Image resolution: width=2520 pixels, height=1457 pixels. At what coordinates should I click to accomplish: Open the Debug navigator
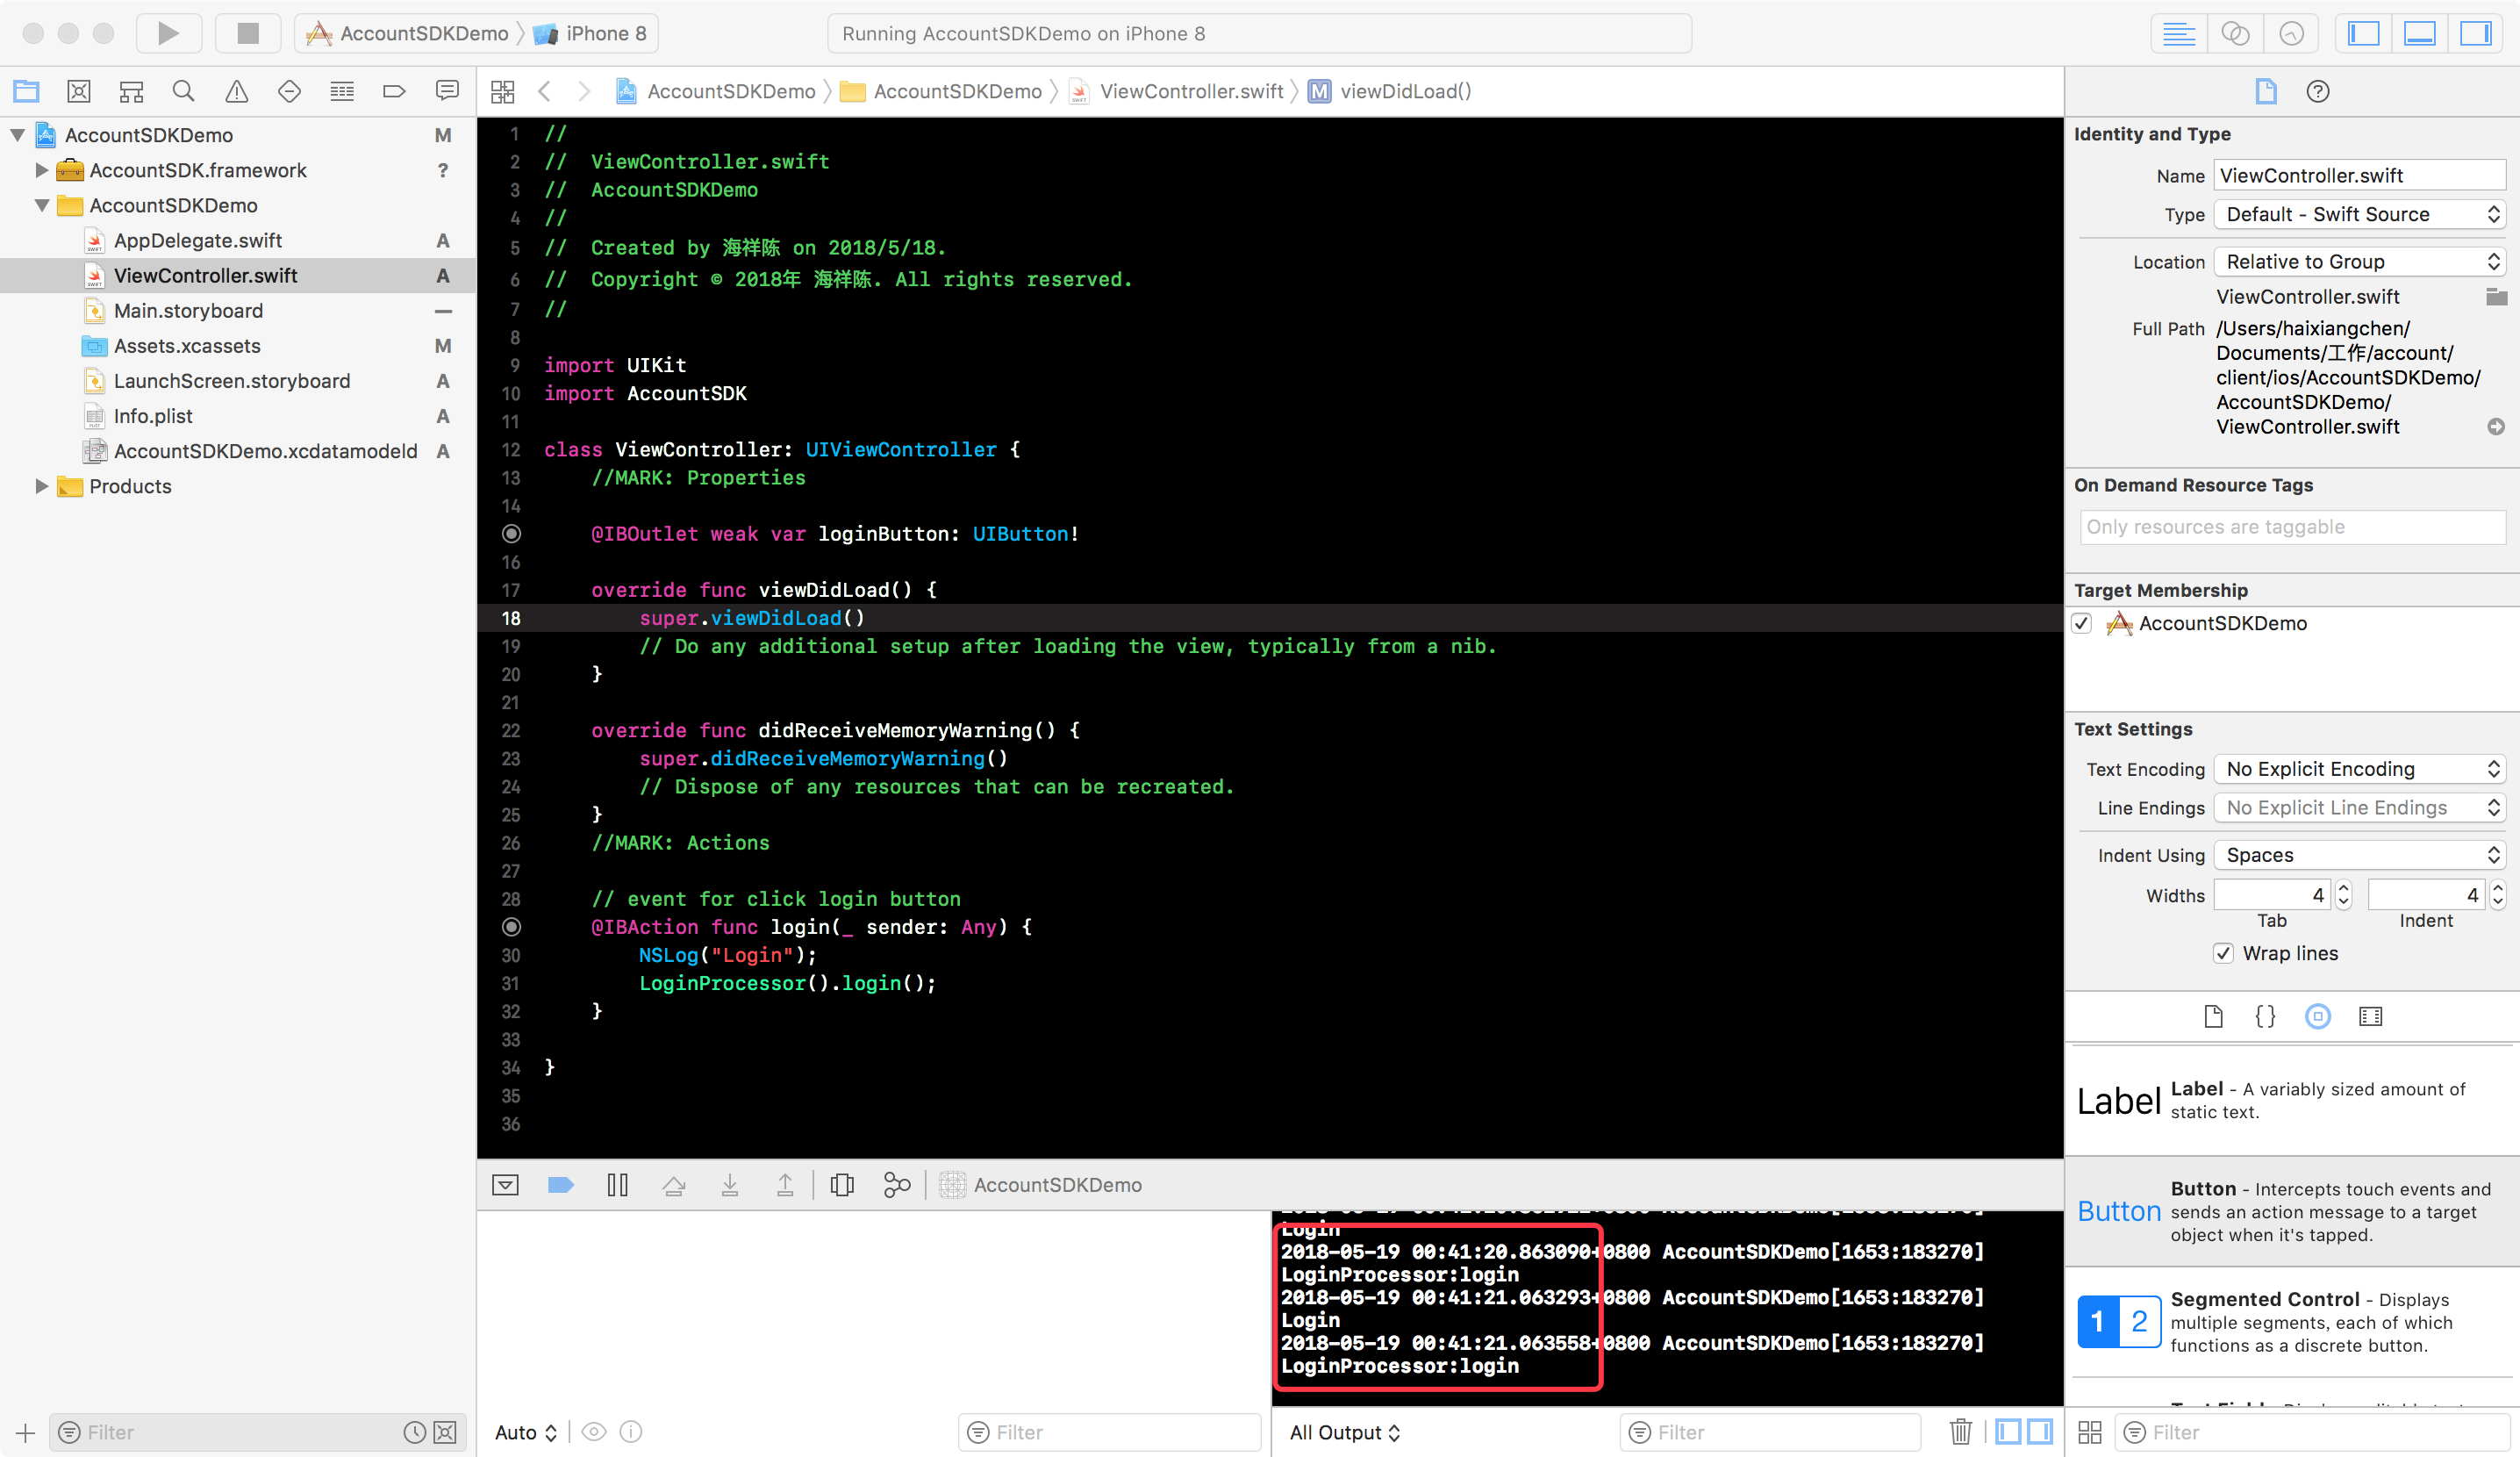click(342, 91)
